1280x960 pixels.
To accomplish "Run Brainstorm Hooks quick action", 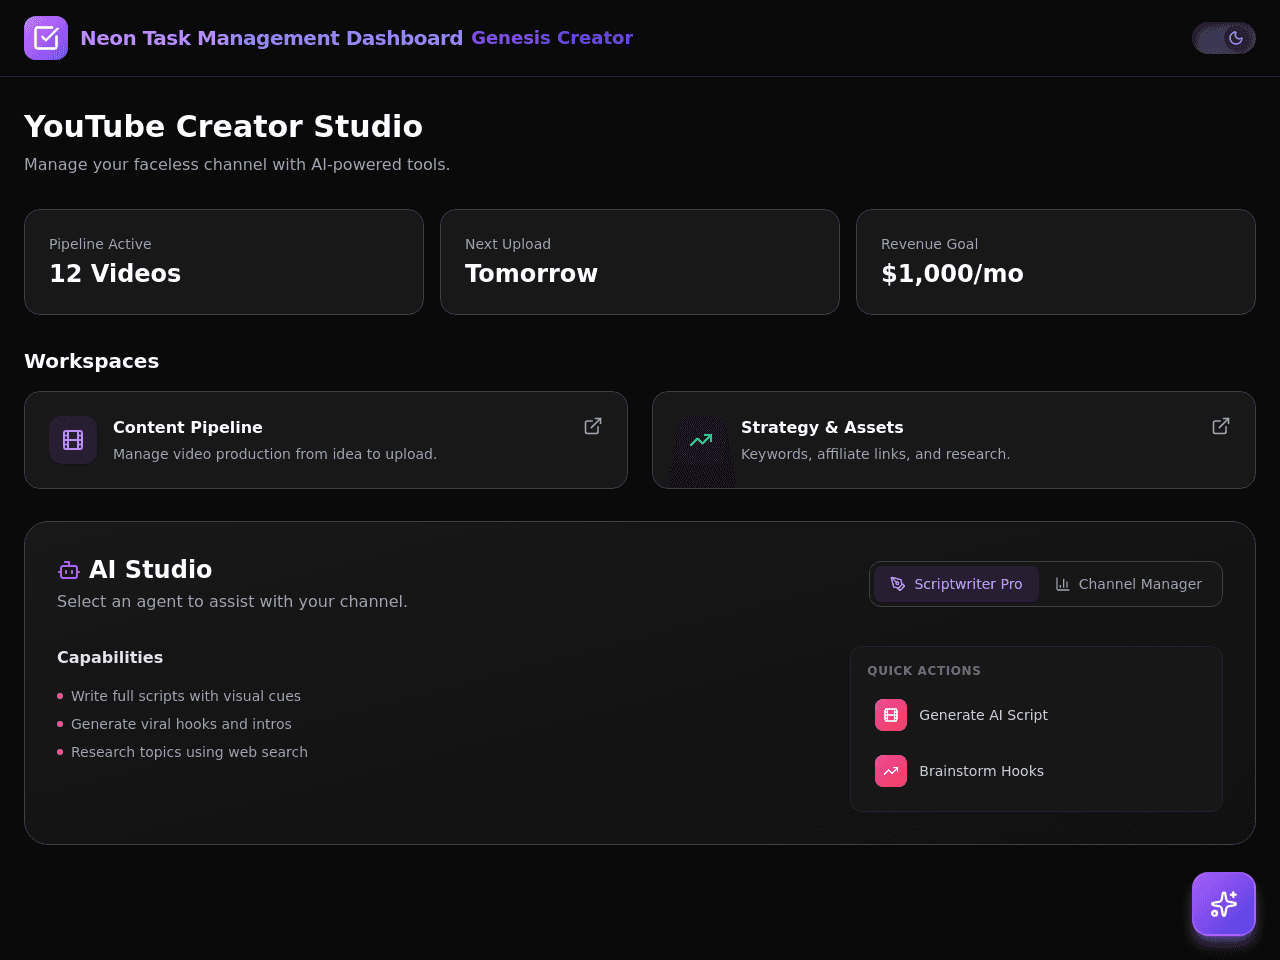I will (x=1036, y=771).
